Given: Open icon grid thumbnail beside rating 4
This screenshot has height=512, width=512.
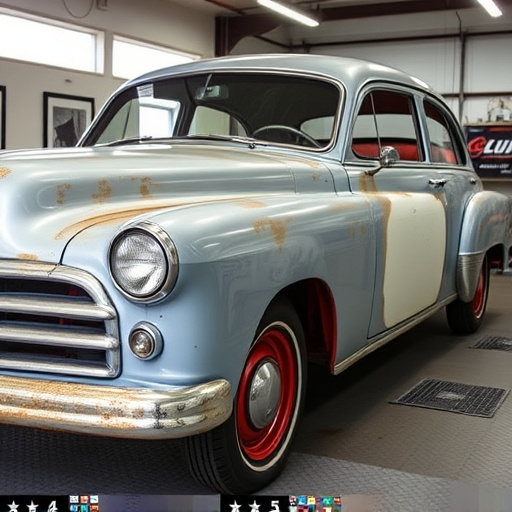Looking at the screenshot, I should click(84, 504).
